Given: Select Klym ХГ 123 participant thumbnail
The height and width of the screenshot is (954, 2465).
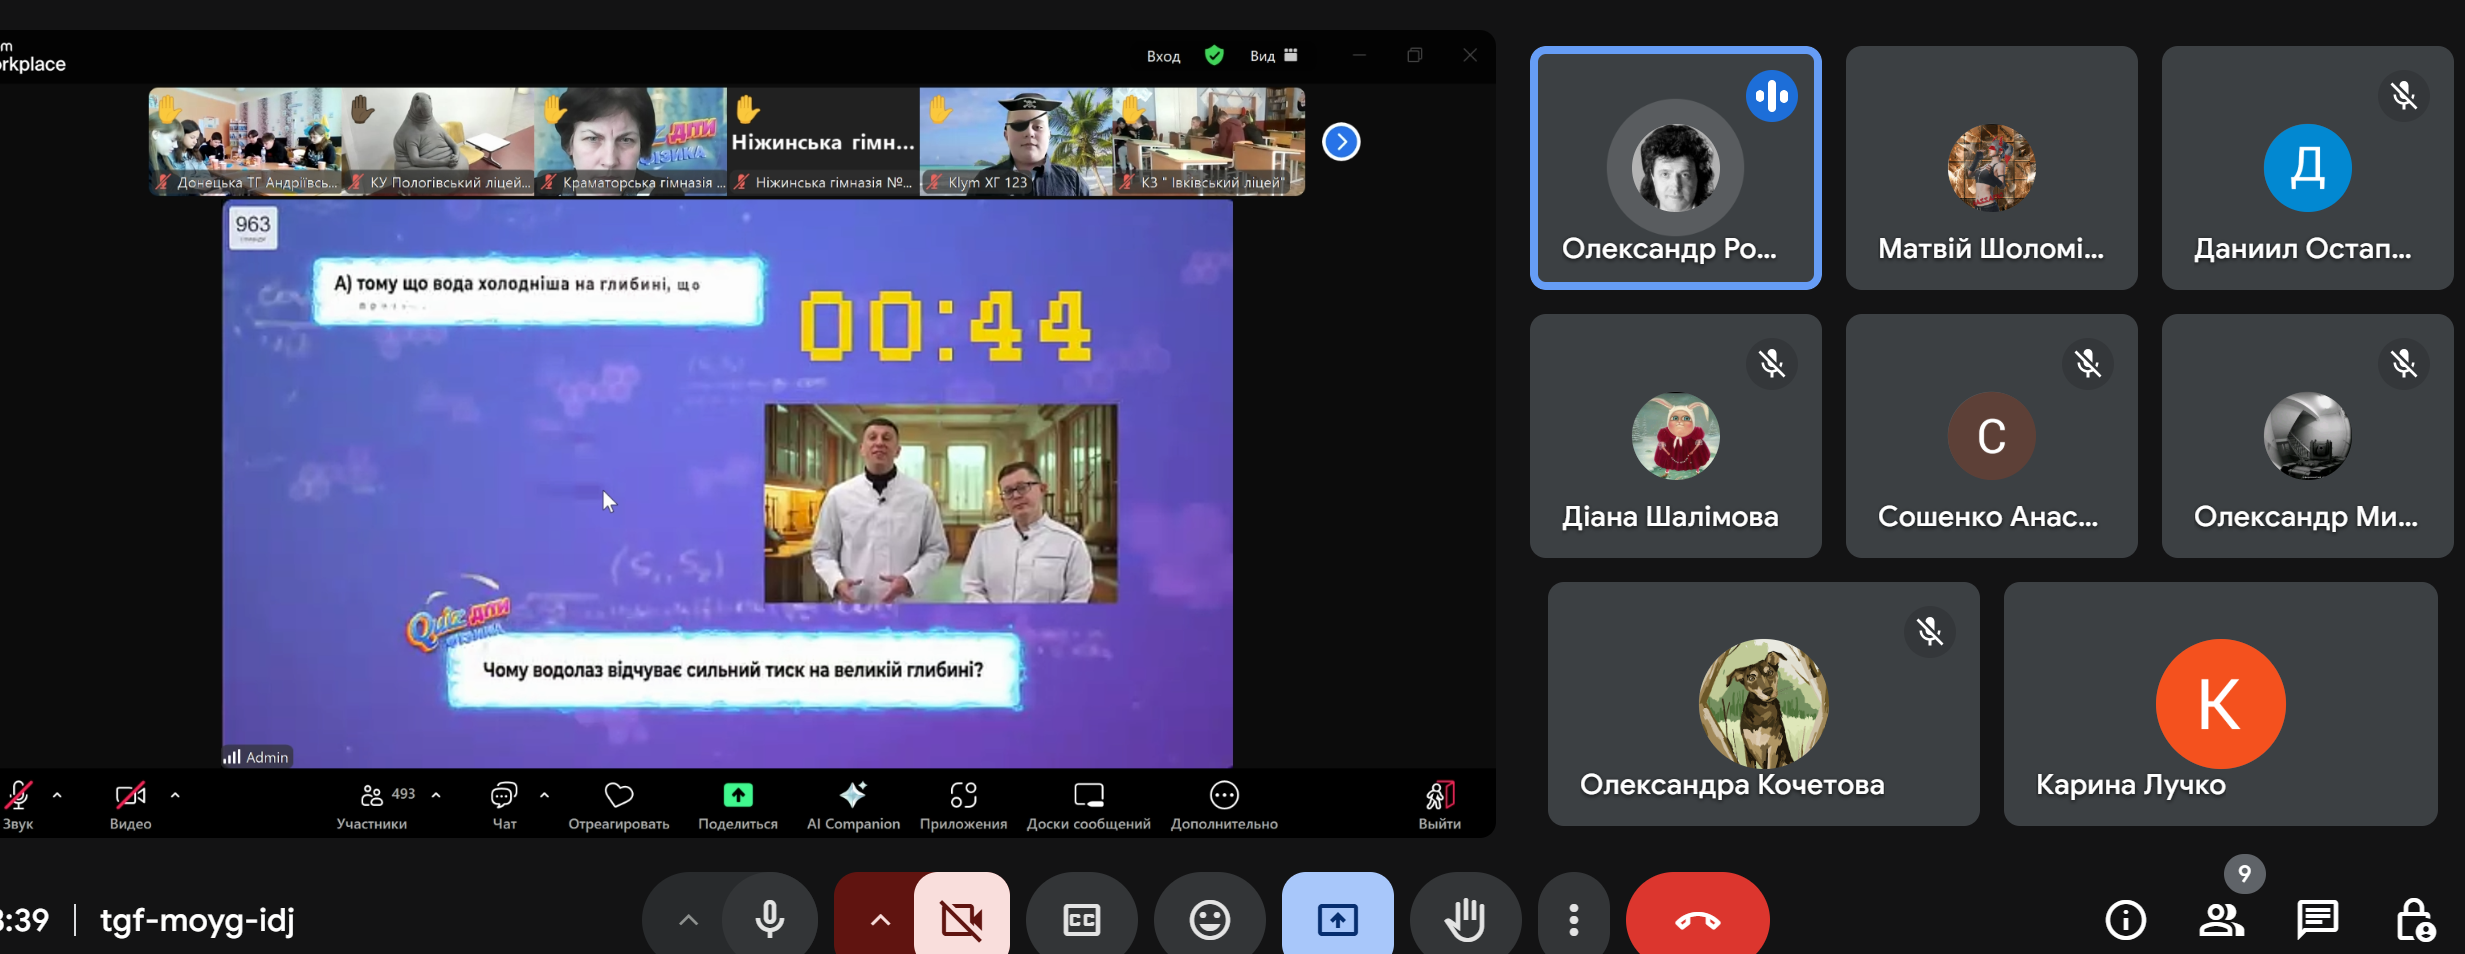Looking at the screenshot, I should [1016, 141].
